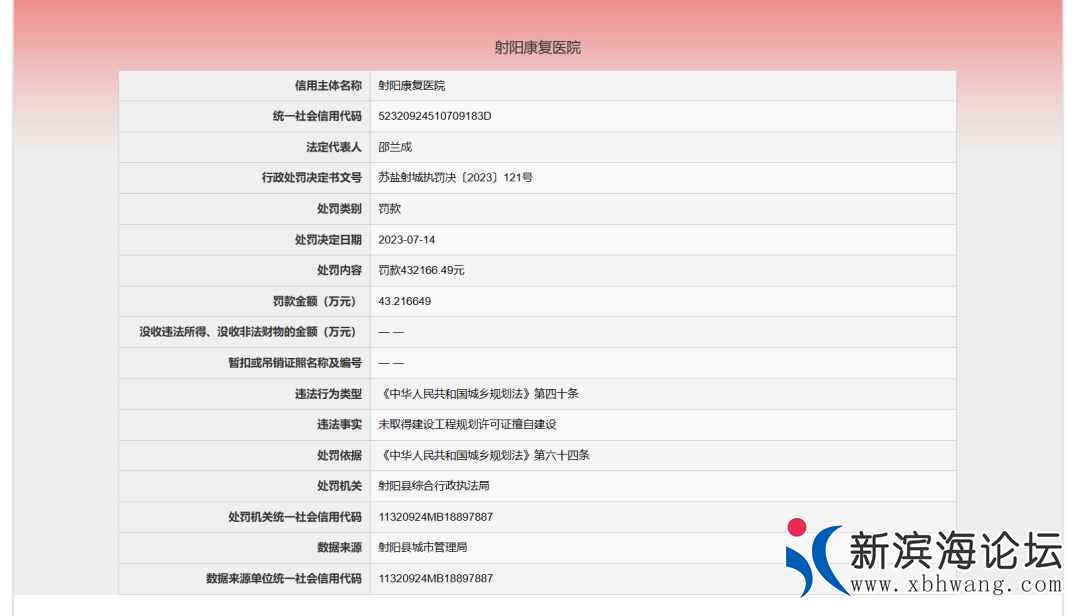This screenshot has height=616, width=1080.
Task: Click the fine amount 43.216649
Action: click(x=405, y=301)
